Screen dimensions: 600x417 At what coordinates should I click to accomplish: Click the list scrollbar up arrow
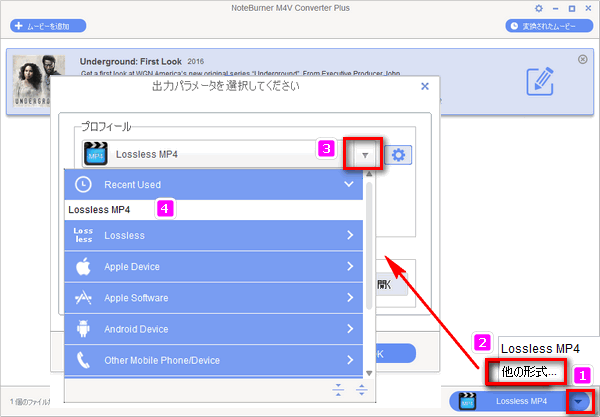click(x=369, y=174)
